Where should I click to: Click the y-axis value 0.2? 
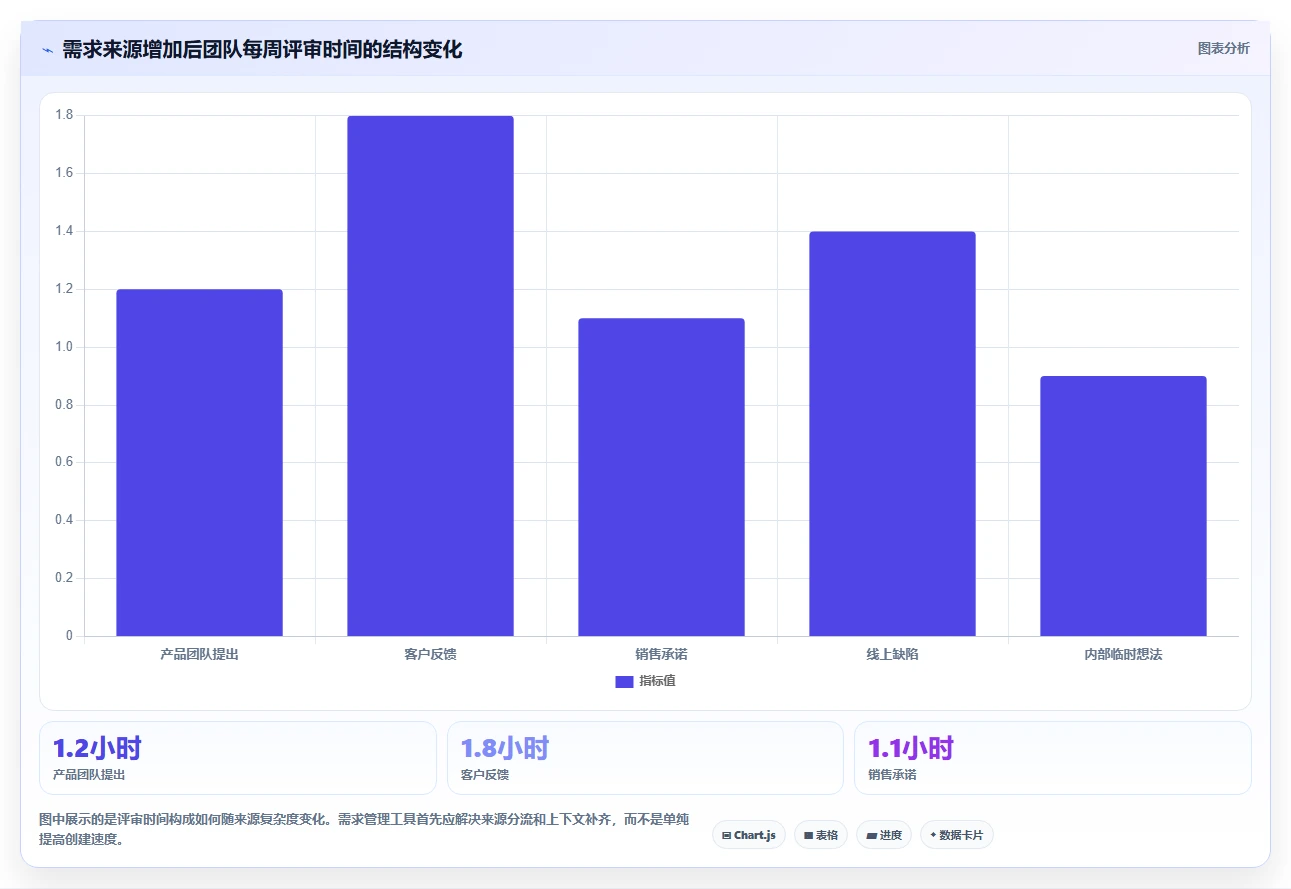pos(64,578)
